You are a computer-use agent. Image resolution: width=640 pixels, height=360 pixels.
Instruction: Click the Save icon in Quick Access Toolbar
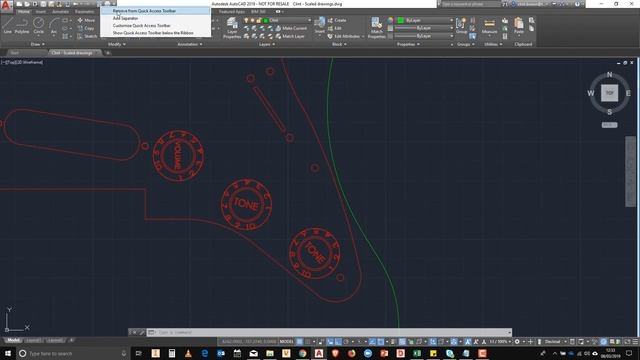tap(35, 4)
